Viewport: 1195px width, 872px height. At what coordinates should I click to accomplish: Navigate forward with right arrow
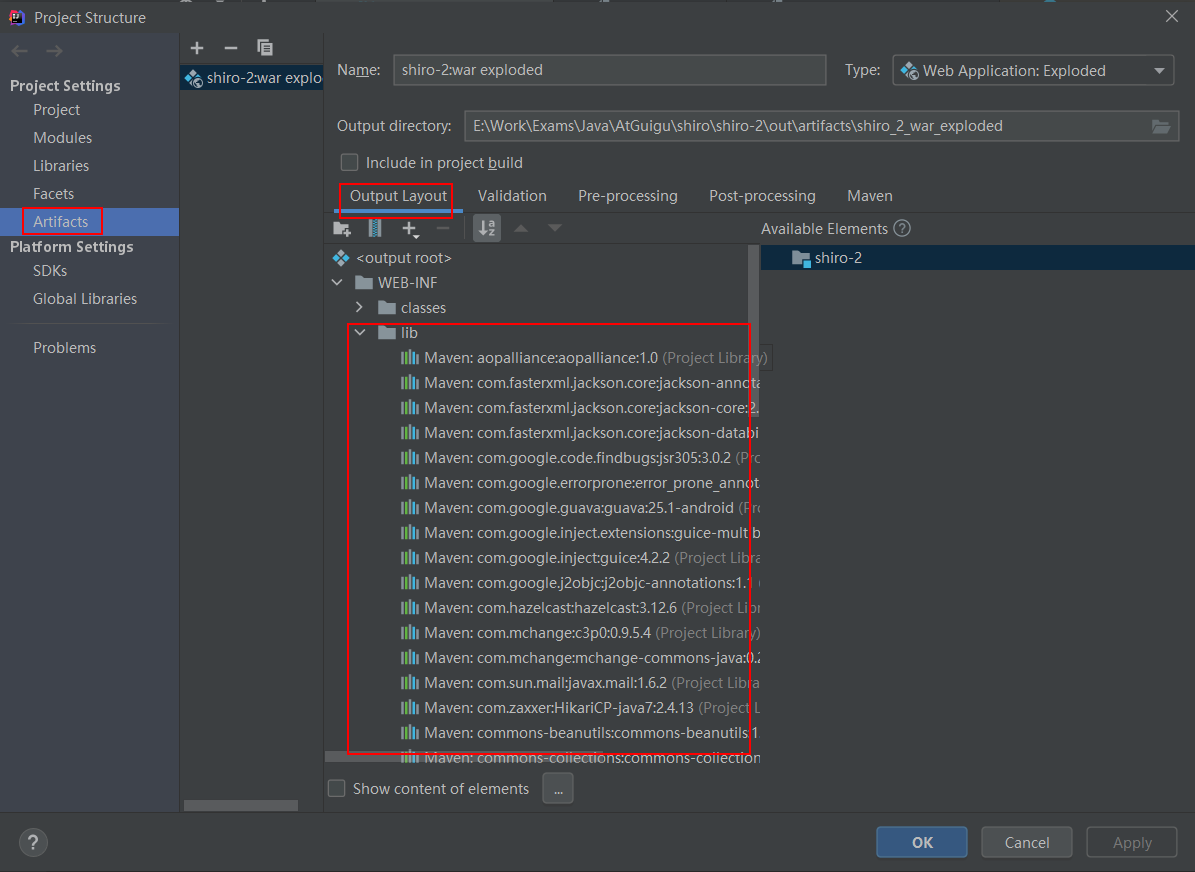click(54, 51)
